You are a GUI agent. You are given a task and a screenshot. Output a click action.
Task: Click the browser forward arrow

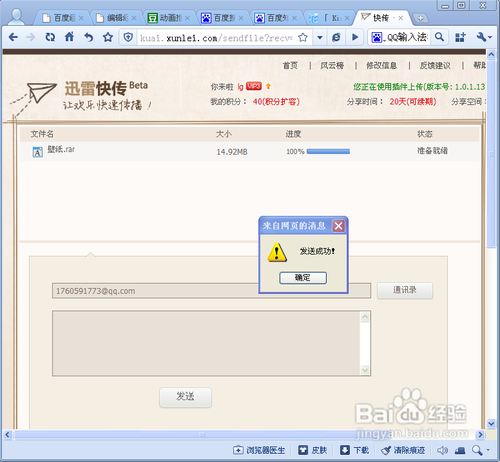[x=30, y=37]
